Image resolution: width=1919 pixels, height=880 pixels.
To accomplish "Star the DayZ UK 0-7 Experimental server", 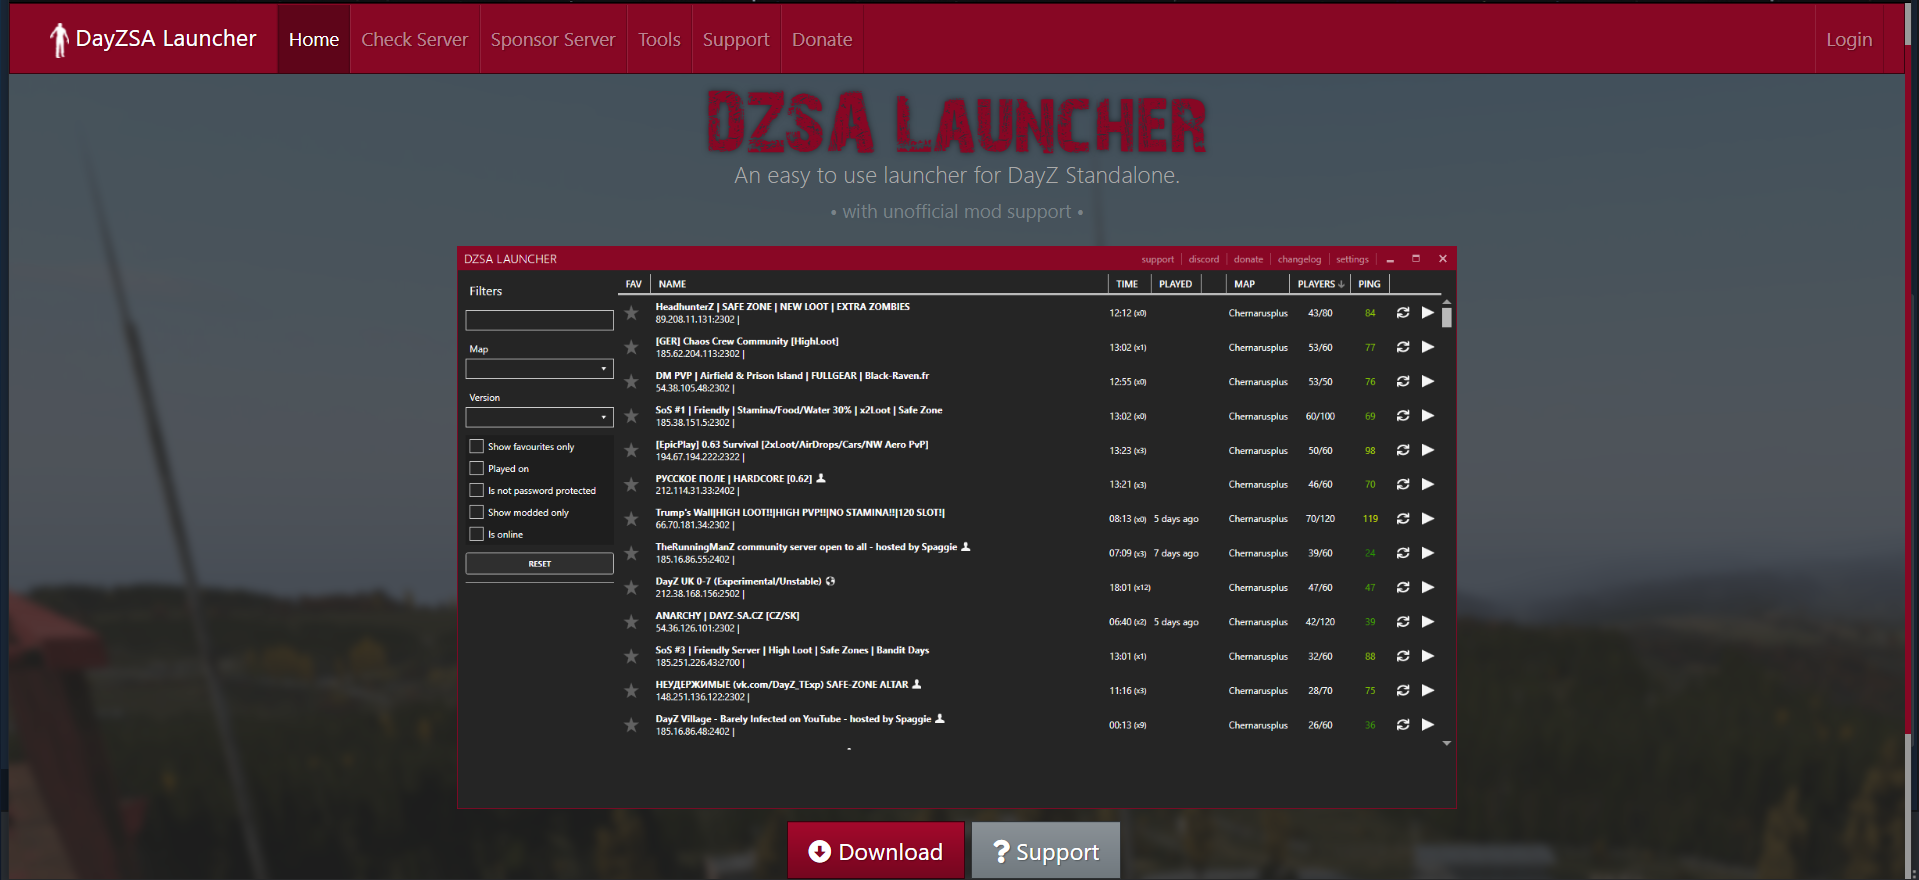I will point(631,588).
